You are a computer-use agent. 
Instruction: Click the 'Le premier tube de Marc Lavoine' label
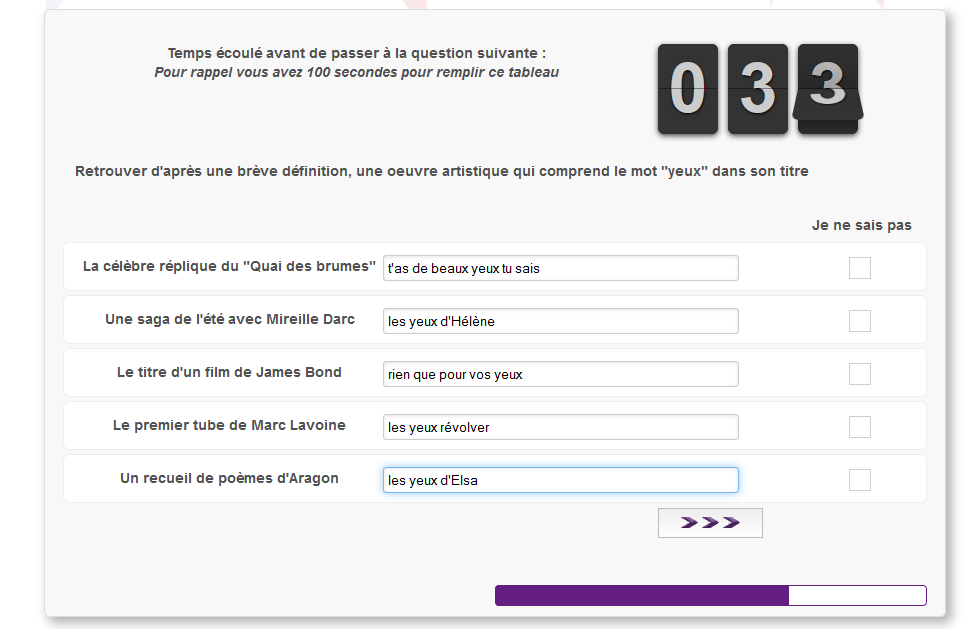[x=229, y=425]
